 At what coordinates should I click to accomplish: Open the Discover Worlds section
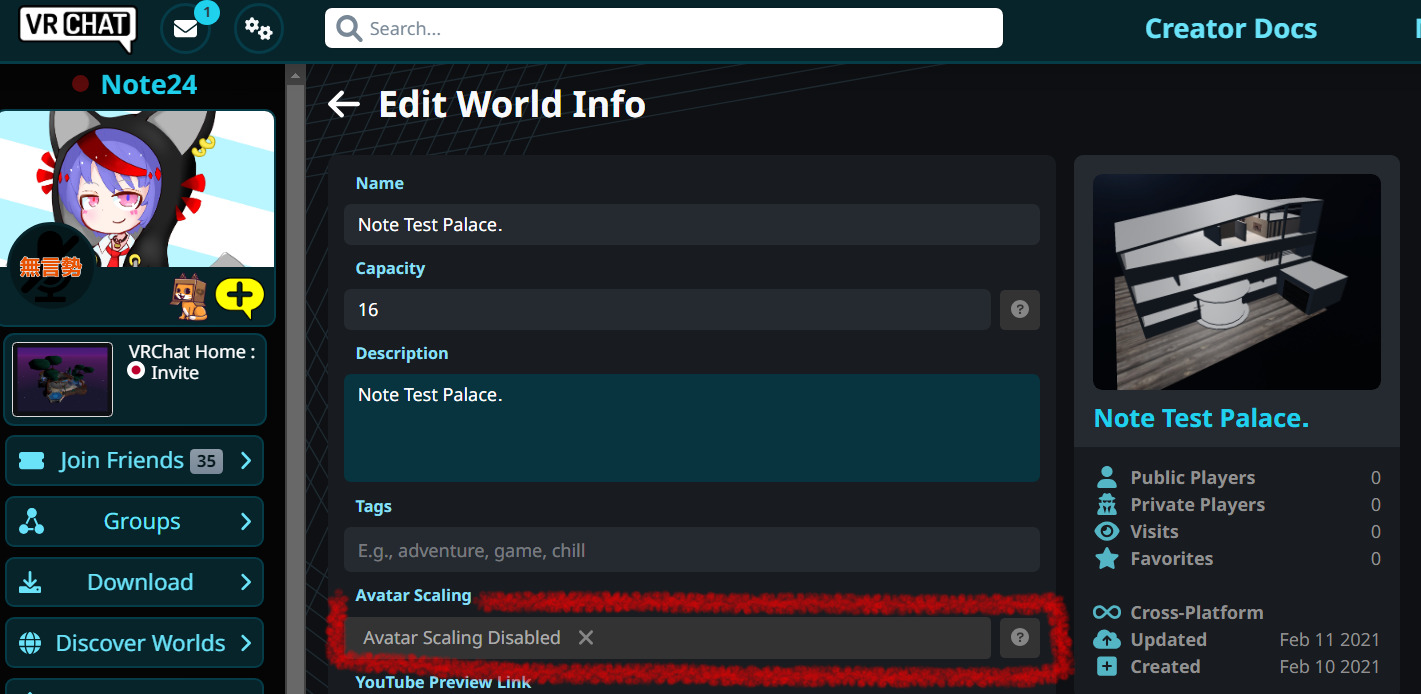134,644
